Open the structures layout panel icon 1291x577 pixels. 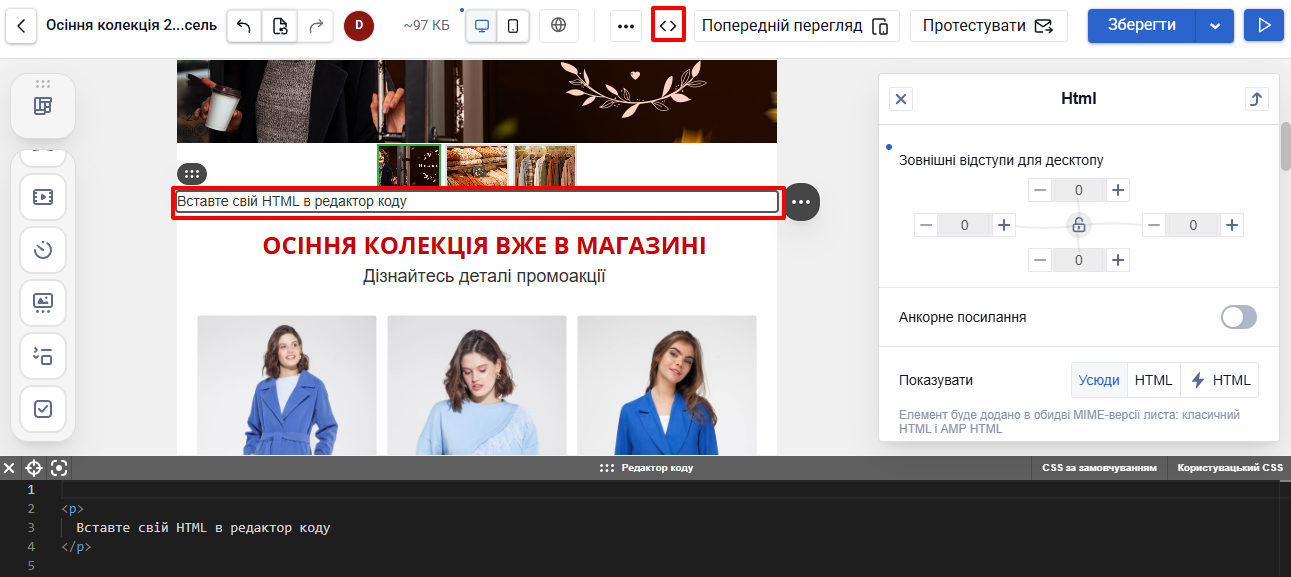click(43, 106)
